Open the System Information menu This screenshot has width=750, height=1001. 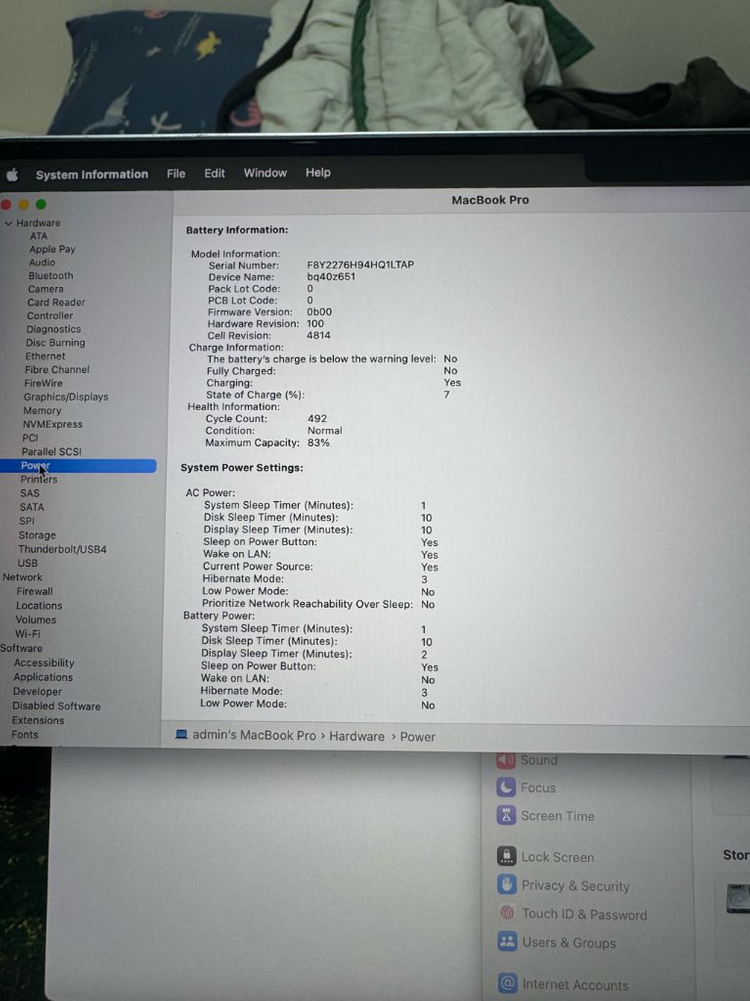[92, 174]
